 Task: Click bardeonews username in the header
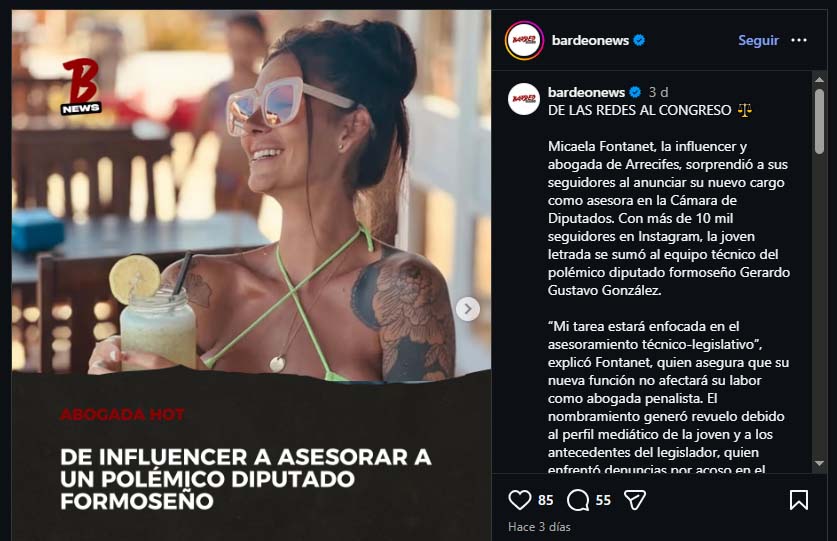point(590,40)
